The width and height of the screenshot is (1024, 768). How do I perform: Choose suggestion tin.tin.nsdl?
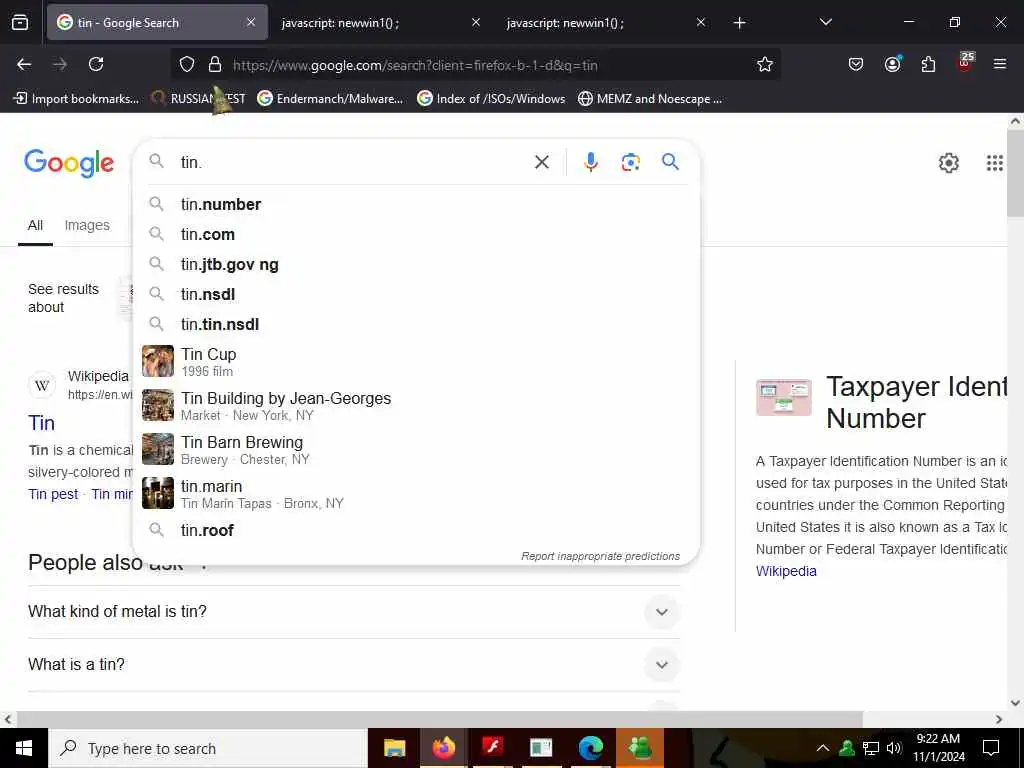tap(416, 325)
